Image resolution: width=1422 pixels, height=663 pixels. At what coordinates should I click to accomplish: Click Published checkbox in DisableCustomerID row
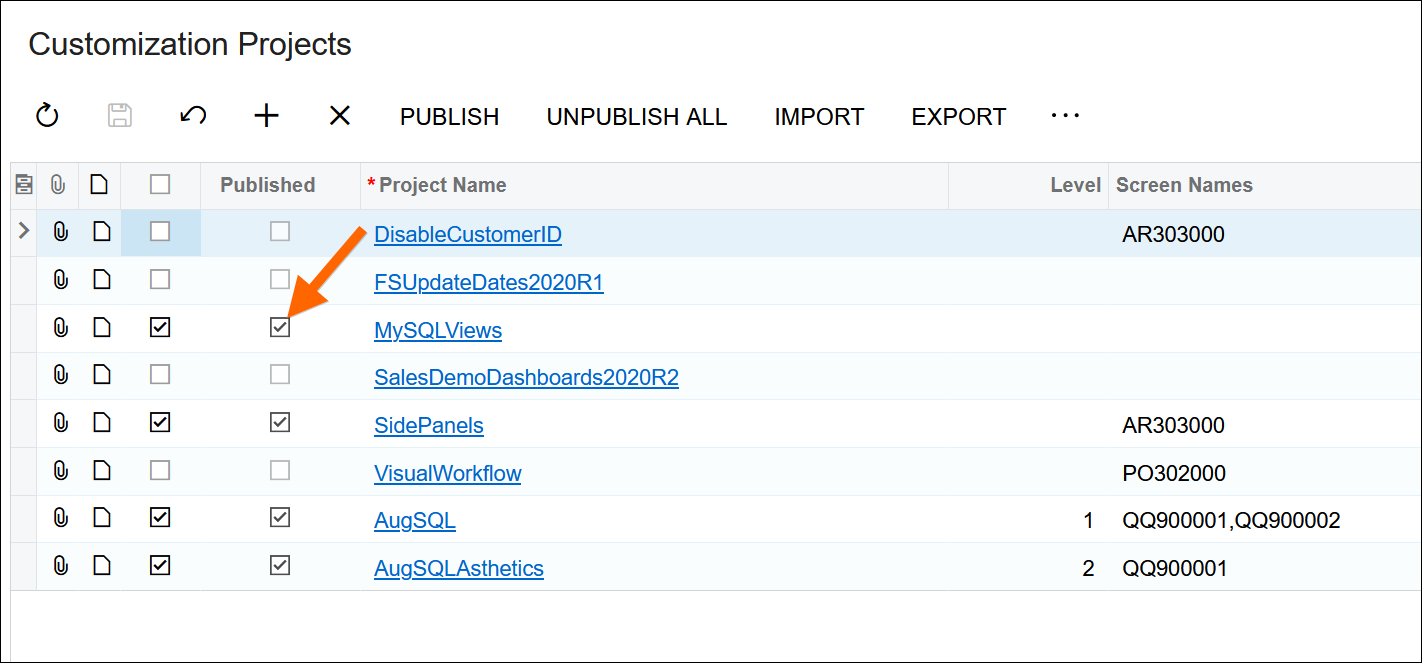pyautogui.click(x=280, y=232)
